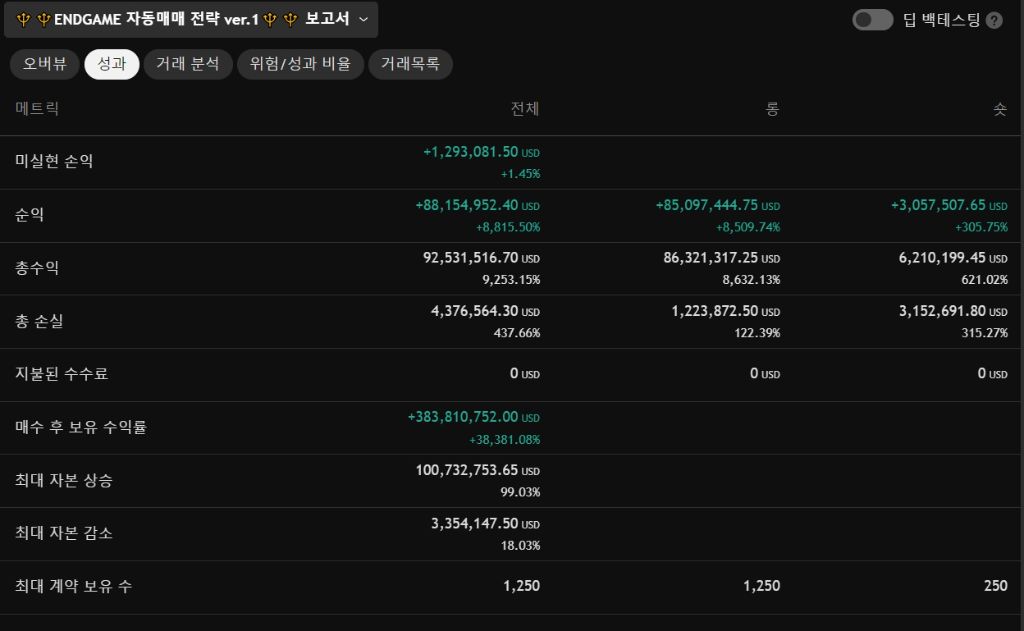Open the 거래 분석 tab
1024x631 pixels.
(x=188, y=64)
